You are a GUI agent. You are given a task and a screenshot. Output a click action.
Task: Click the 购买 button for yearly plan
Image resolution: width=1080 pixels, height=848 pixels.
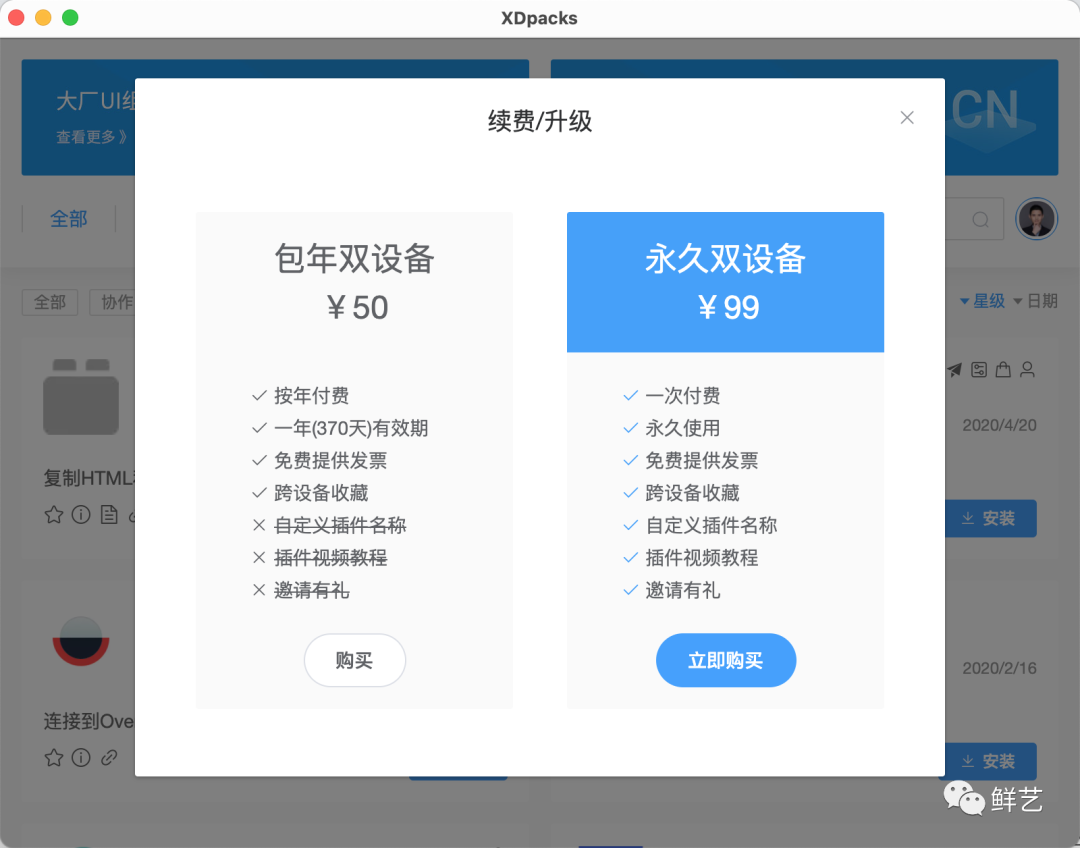coord(355,660)
